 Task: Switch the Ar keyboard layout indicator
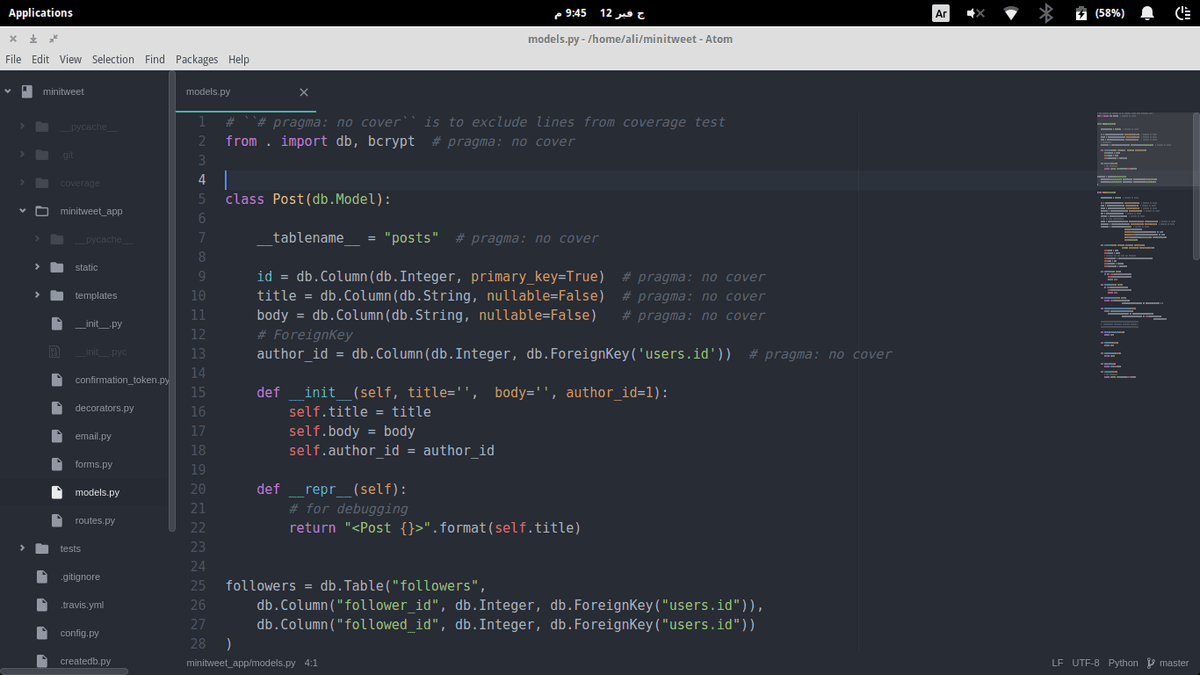click(940, 13)
